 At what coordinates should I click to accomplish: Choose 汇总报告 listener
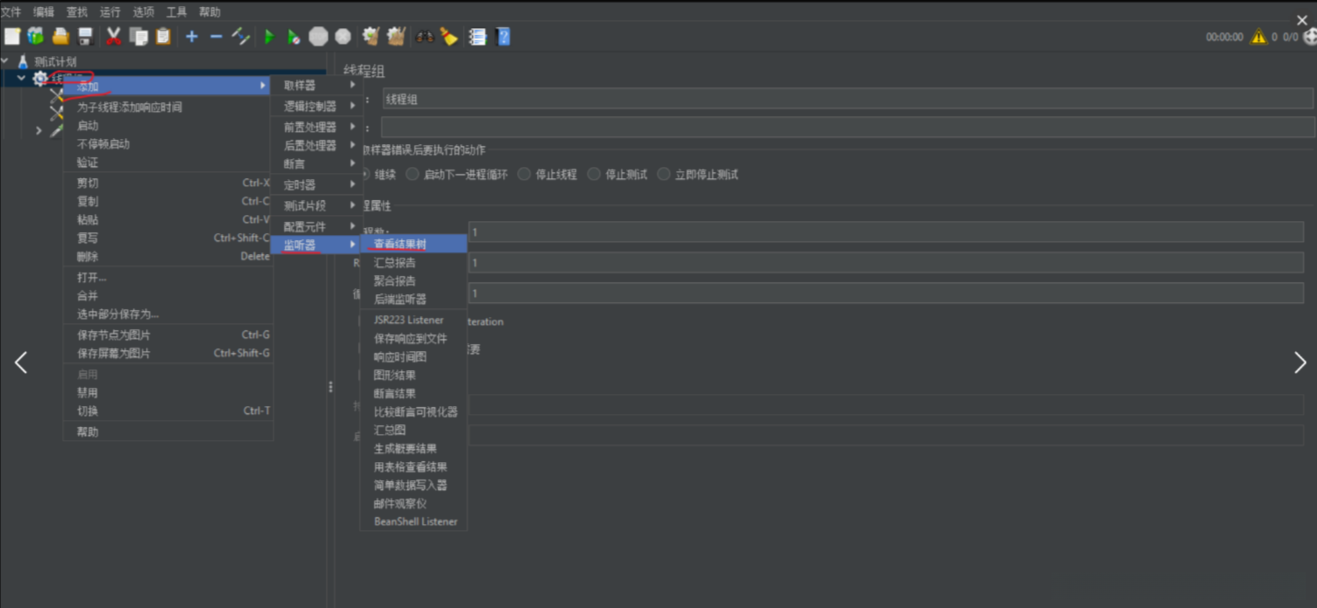[x=413, y=263]
